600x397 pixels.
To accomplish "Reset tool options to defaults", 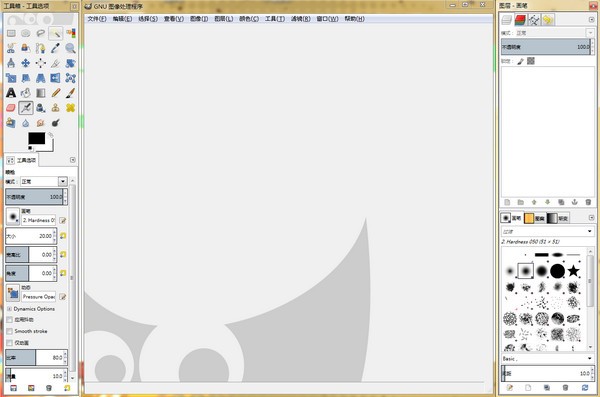I will pos(67,388).
